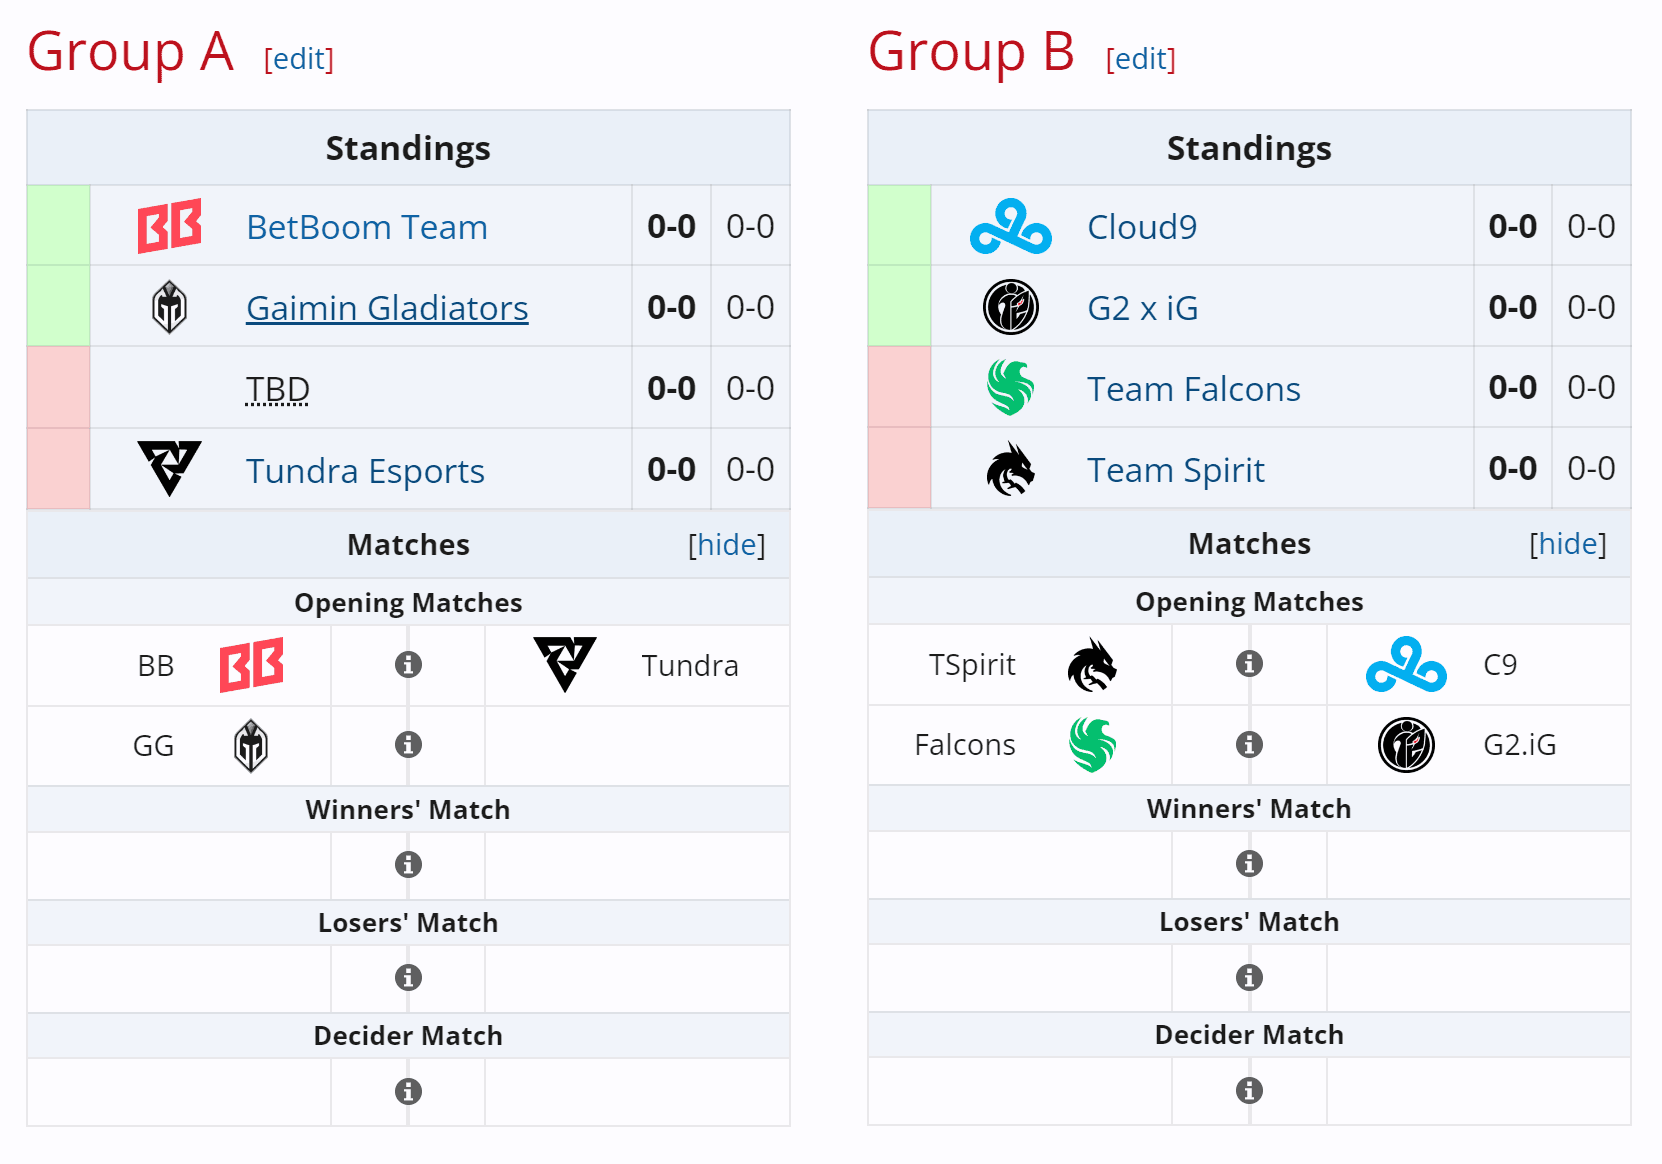Image resolution: width=1662 pixels, height=1164 pixels.
Task: Click the Team Spirit dragon icon in opening match
Action: [x=1094, y=664]
